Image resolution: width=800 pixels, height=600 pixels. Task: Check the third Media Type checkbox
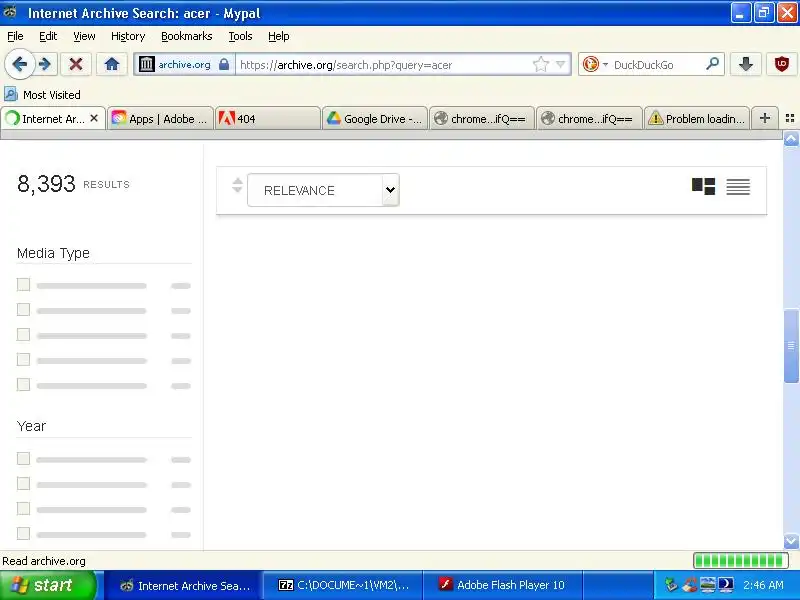pyautogui.click(x=23, y=335)
